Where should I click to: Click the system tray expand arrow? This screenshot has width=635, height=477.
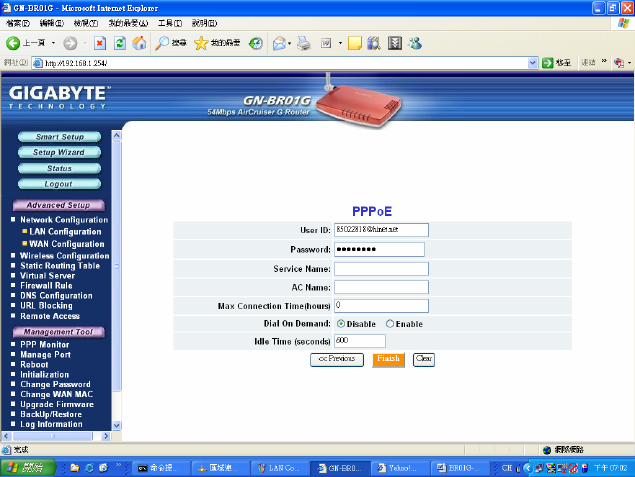pyautogui.click(x=527, y=468)
